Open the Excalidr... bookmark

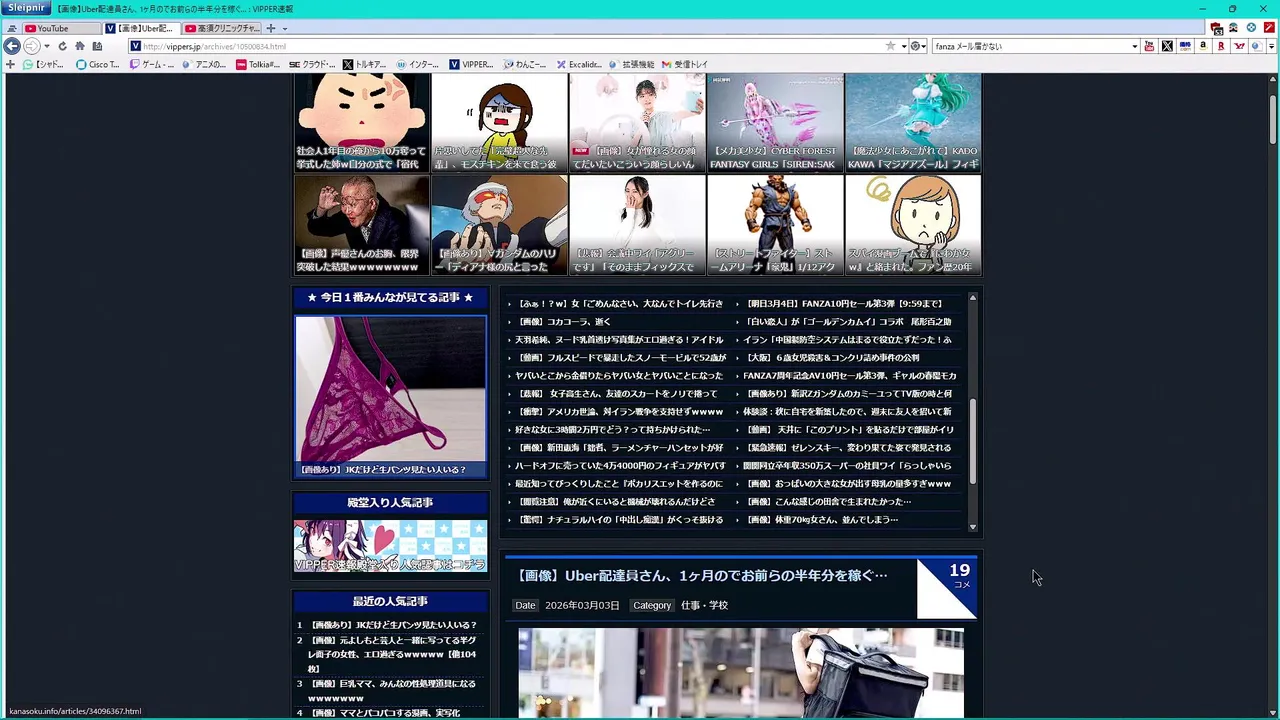[579, 64]
